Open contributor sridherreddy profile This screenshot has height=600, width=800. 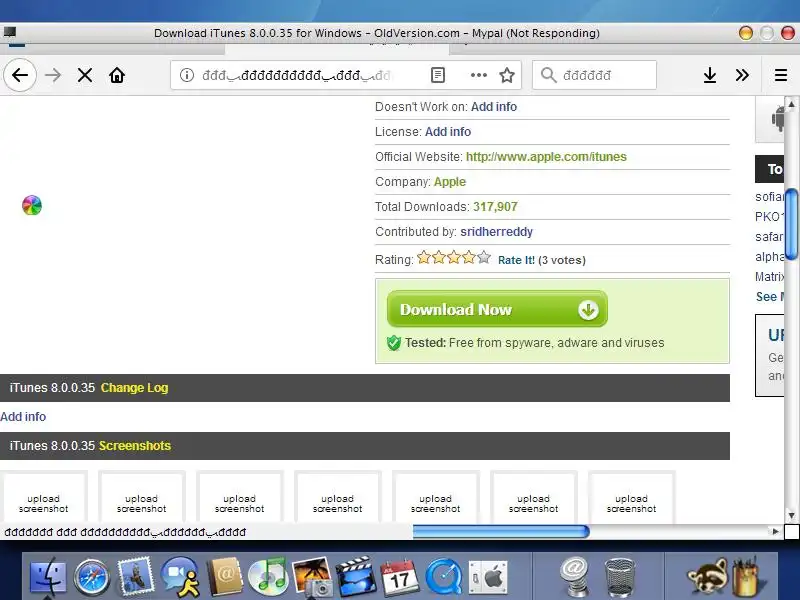pyautogui.click(x=496, y=232)
